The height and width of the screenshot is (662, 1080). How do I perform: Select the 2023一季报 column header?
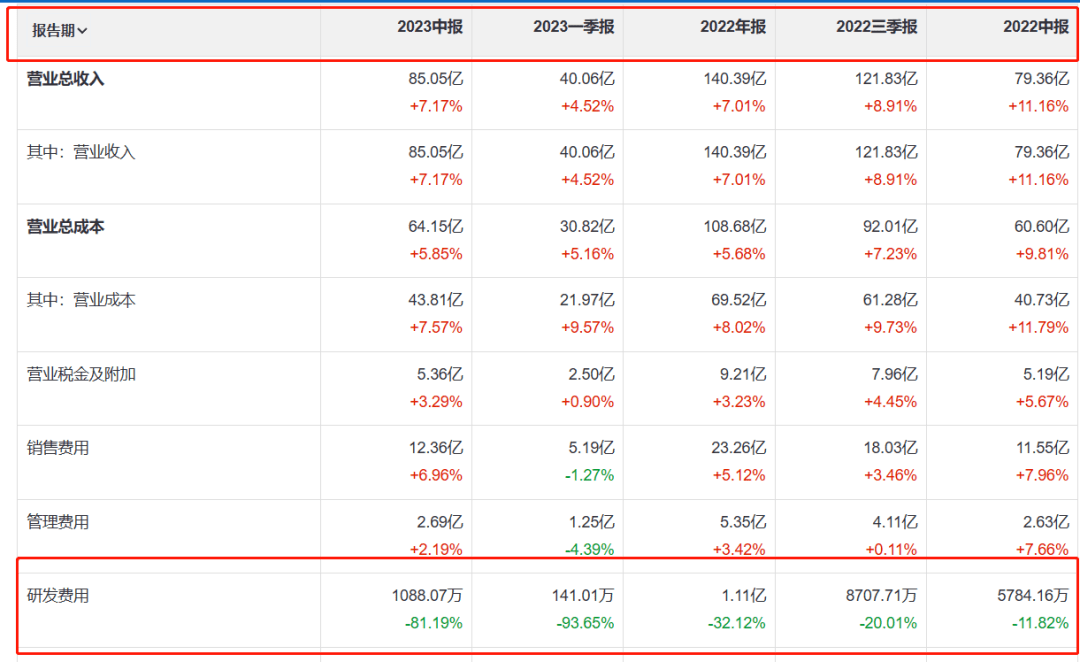tap(573, 28)
